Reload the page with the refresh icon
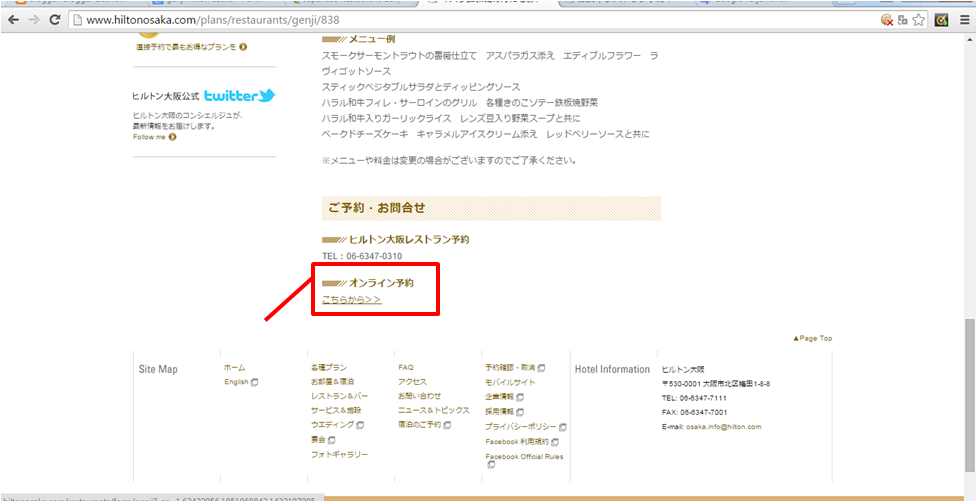The image size is (977, 502). pyautogui.click(x=54, y=20)
